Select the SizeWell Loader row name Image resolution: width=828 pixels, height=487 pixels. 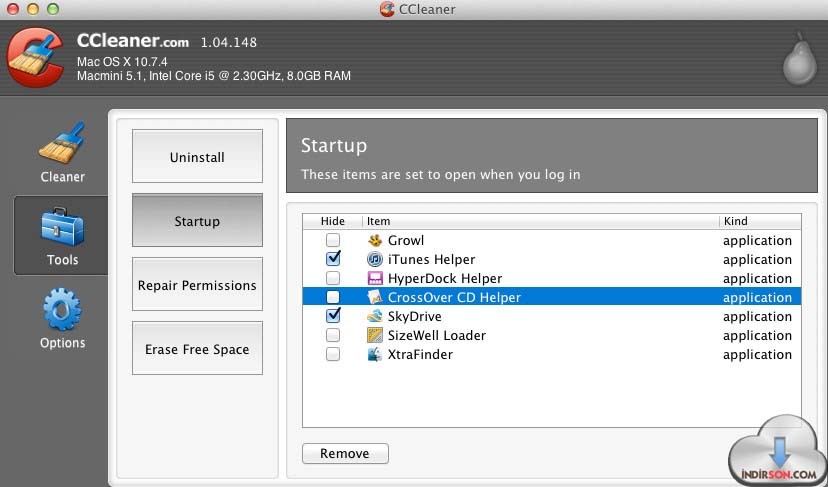(437, 335)
